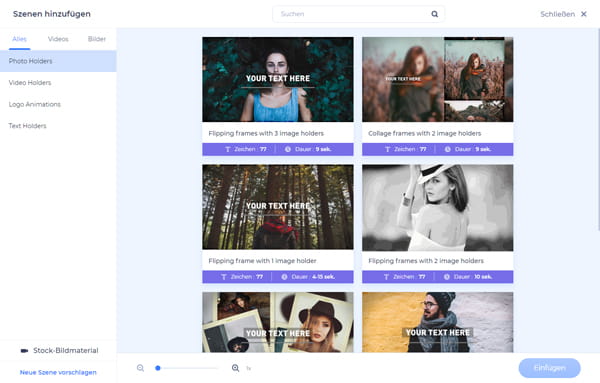The image size is (600, 383).
Task: Select the Photo Holders category
Action: [58, 61]
